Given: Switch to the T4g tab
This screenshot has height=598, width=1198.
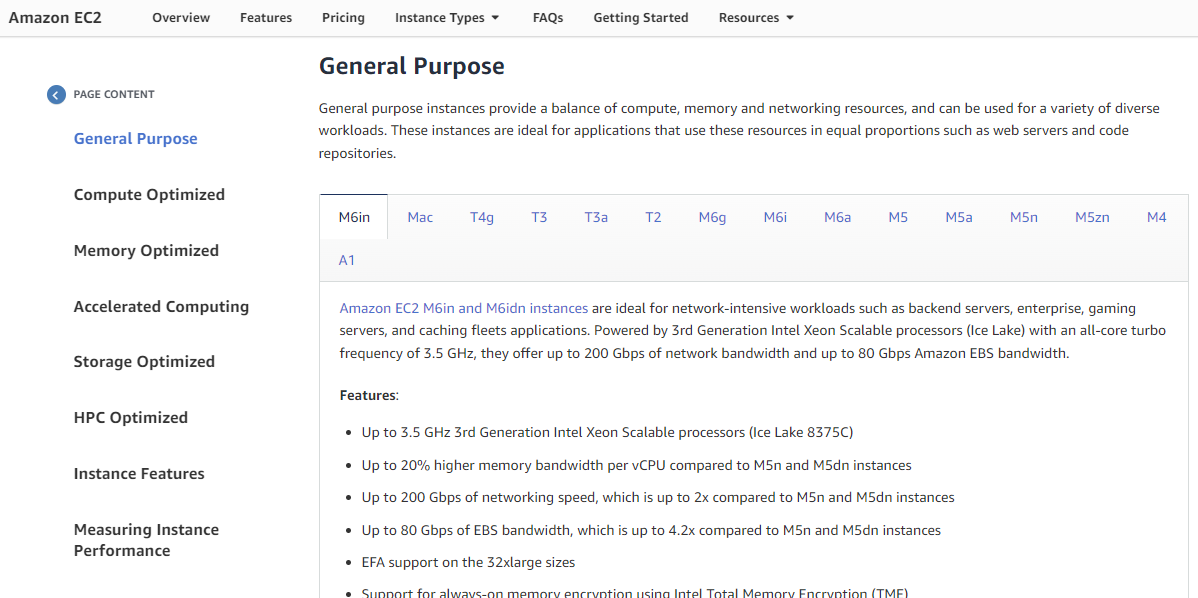Looking at the screenshot, I should tap(482, 218).
